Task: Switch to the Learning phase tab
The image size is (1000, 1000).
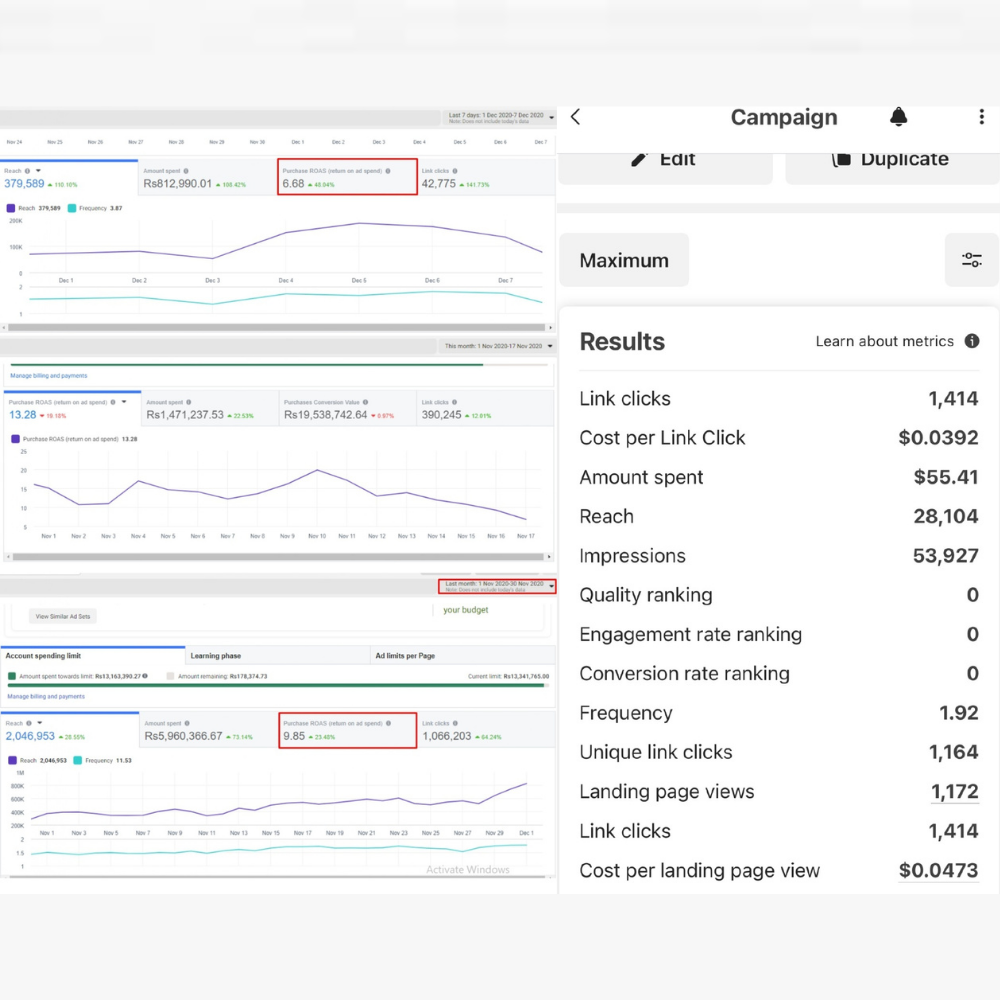Action: 215,656
